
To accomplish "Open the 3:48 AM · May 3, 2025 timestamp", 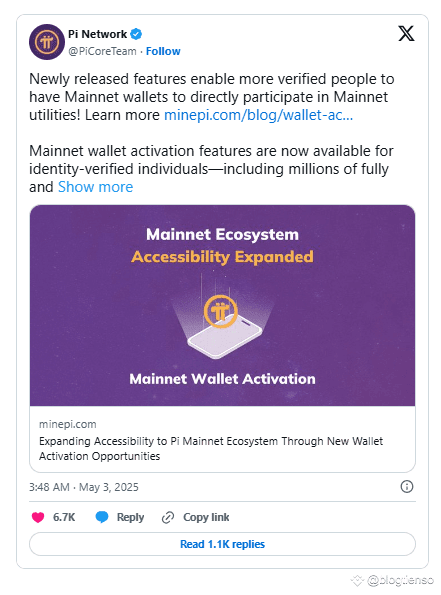I will pyautogui.click(x=84, y=487).
